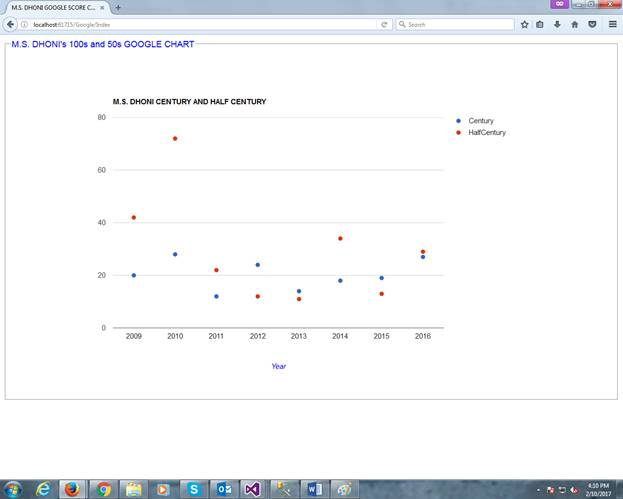Click the 60 y-axis label
Image resolution: width=623 pixels, height=499 pixels.
(102, 170)
